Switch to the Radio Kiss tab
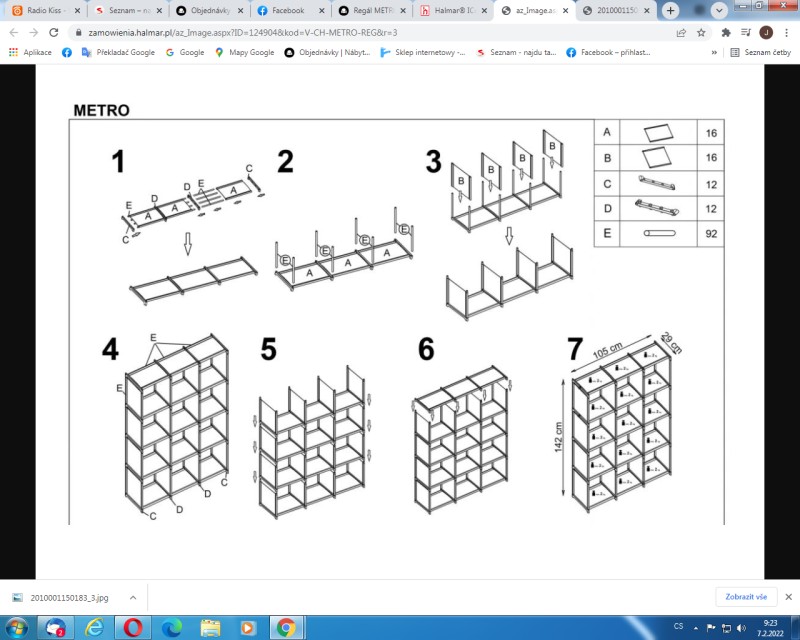The width and height of the screenshot is (800, 640). click(46, 10)
